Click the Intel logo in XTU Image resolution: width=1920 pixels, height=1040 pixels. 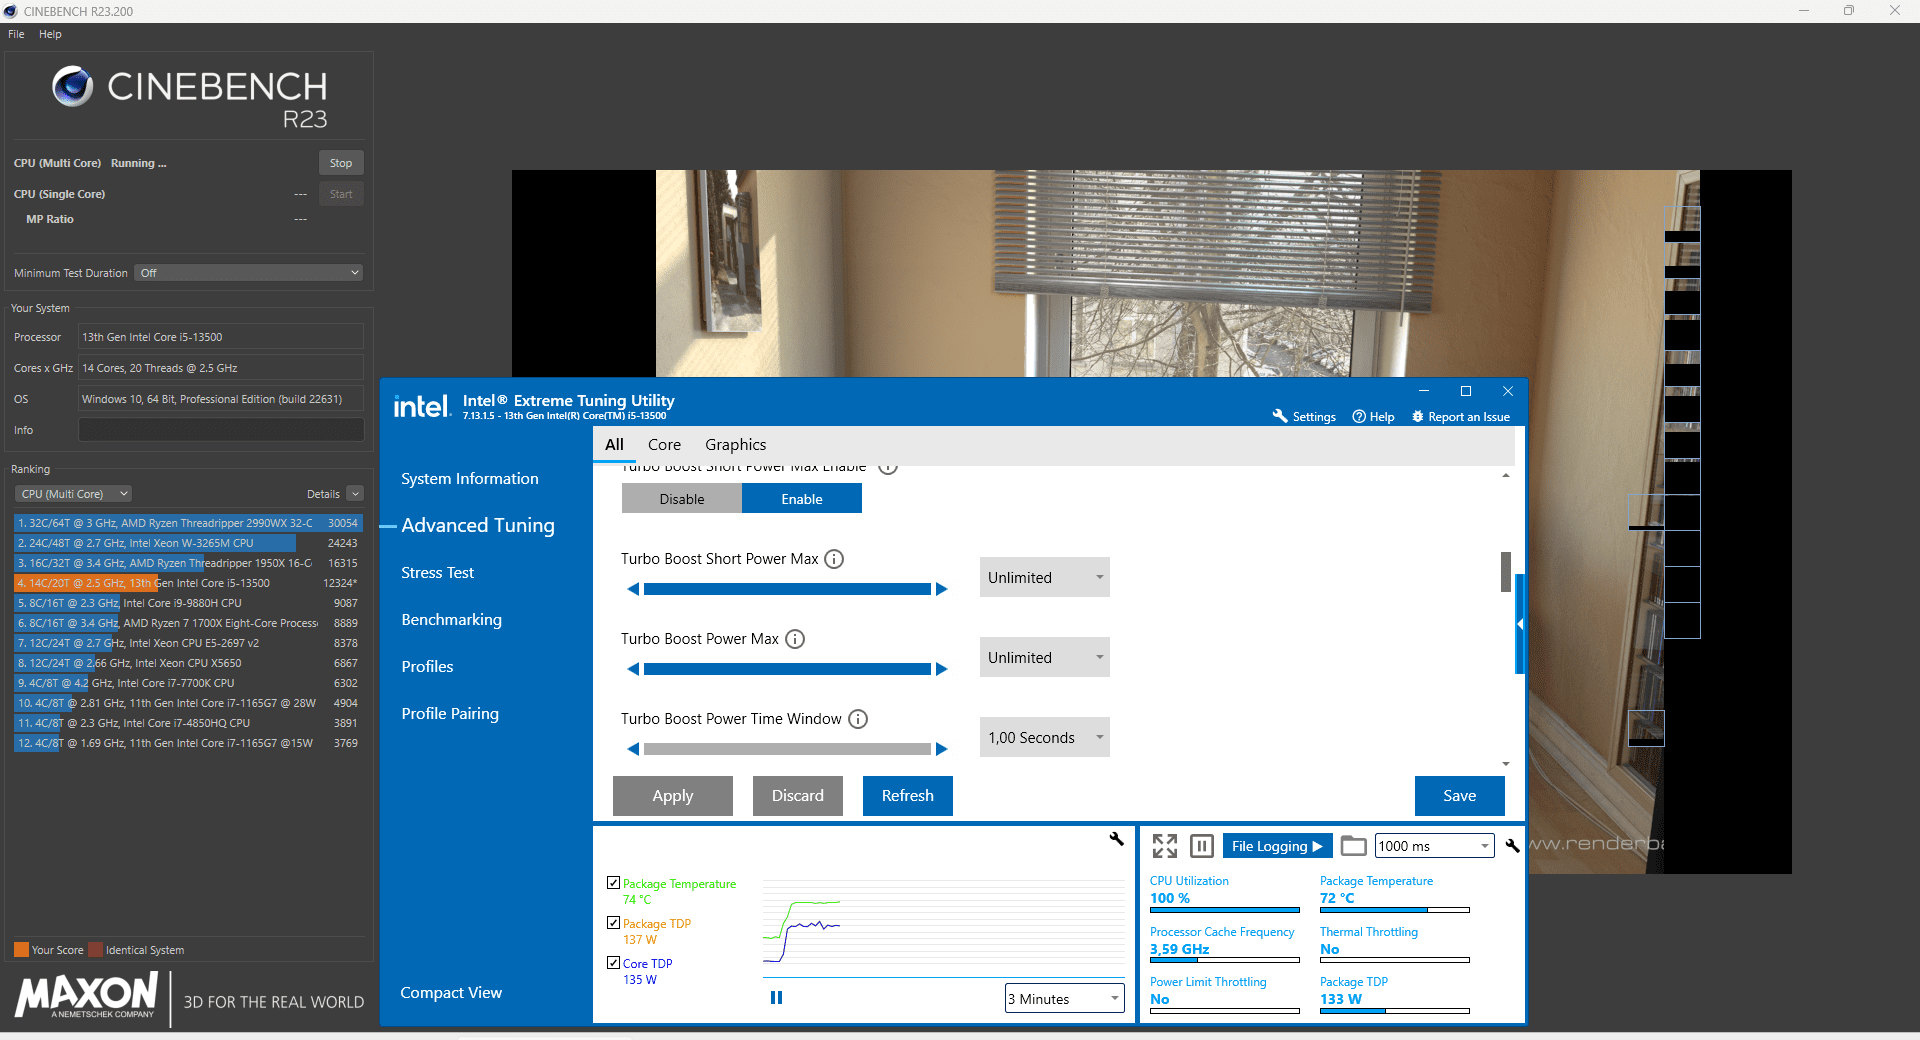tap(421, 406)
